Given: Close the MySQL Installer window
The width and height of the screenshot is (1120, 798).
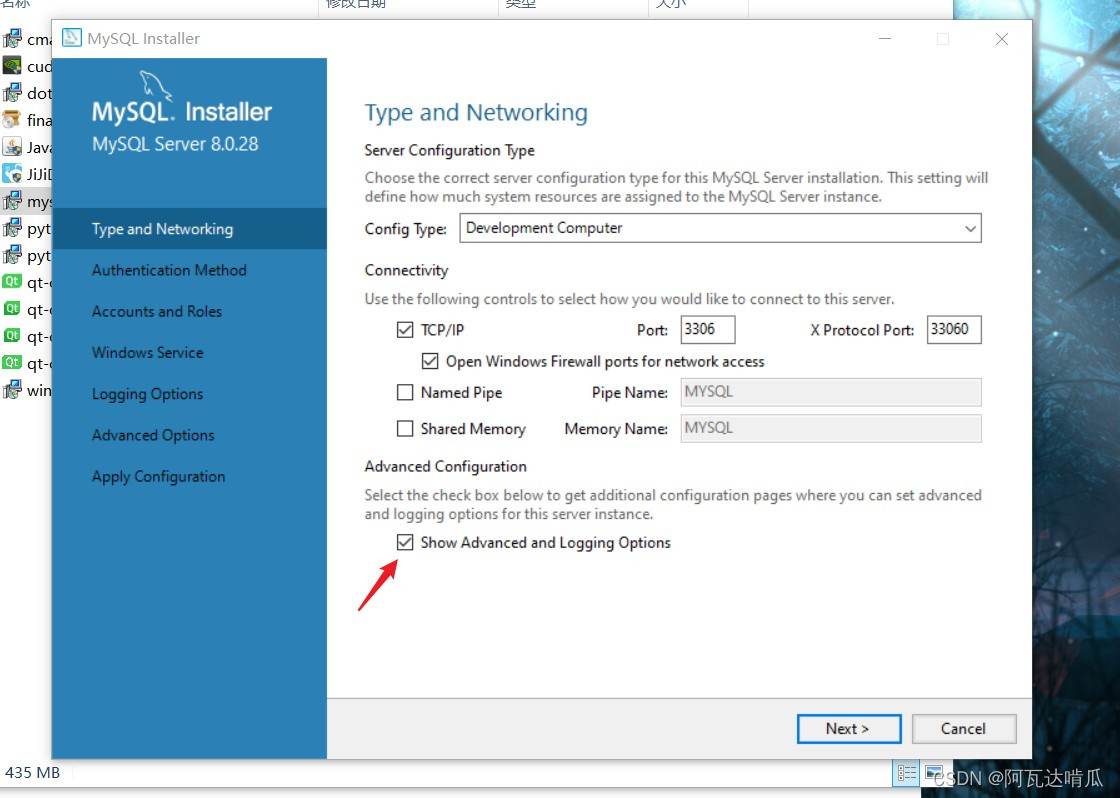Looking at the screenshot, I should [x=1001, y=39].
